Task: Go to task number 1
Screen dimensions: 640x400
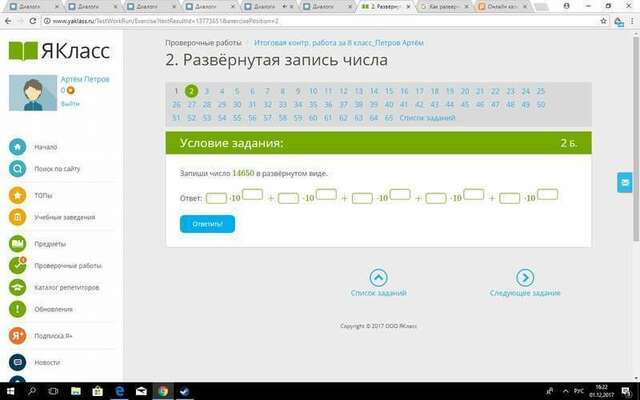Action: [x=176, y=91]
